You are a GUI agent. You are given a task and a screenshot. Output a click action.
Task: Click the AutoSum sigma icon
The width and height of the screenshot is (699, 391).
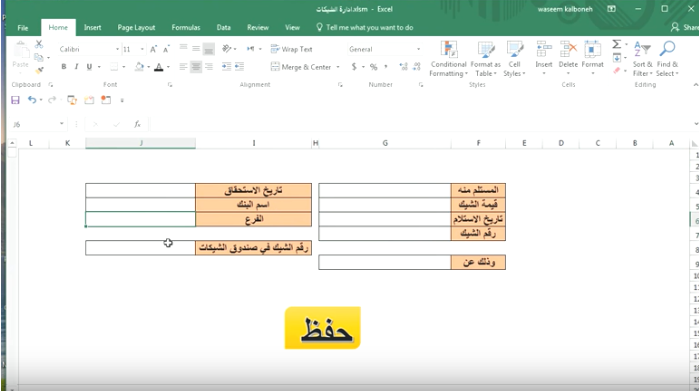pyautogui.click(x=617, y=45)
